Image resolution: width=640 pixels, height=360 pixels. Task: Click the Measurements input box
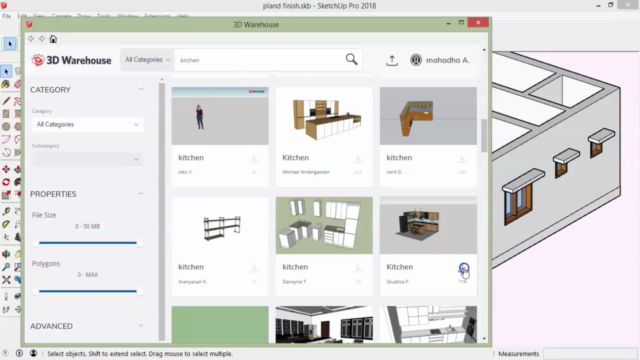tap(590, 353)
